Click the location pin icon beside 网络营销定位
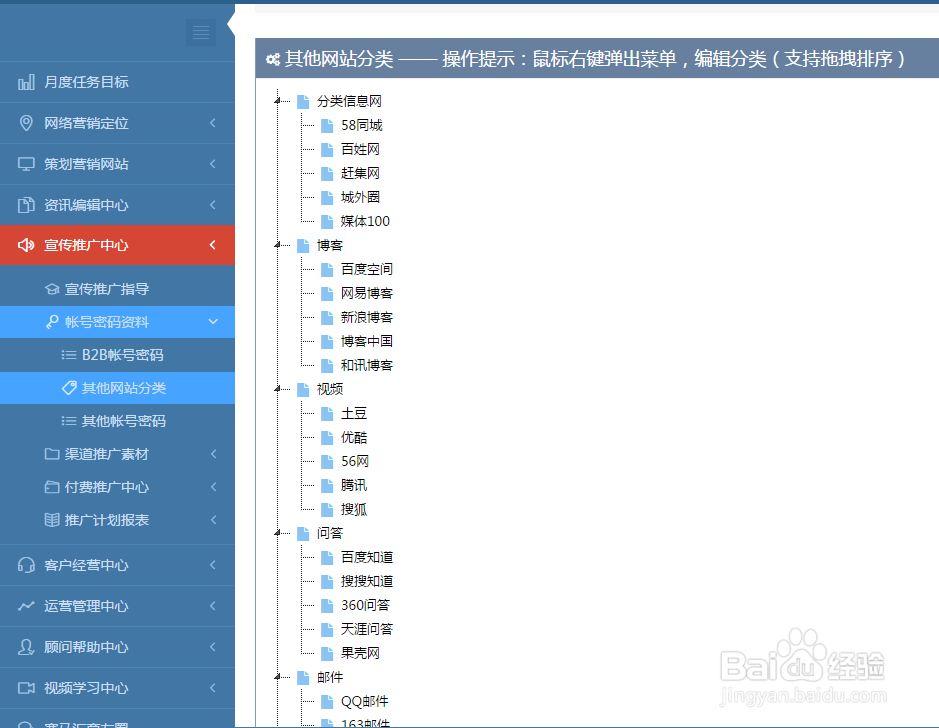The height and width of the screenshot is (728, 939). point(26,123)
